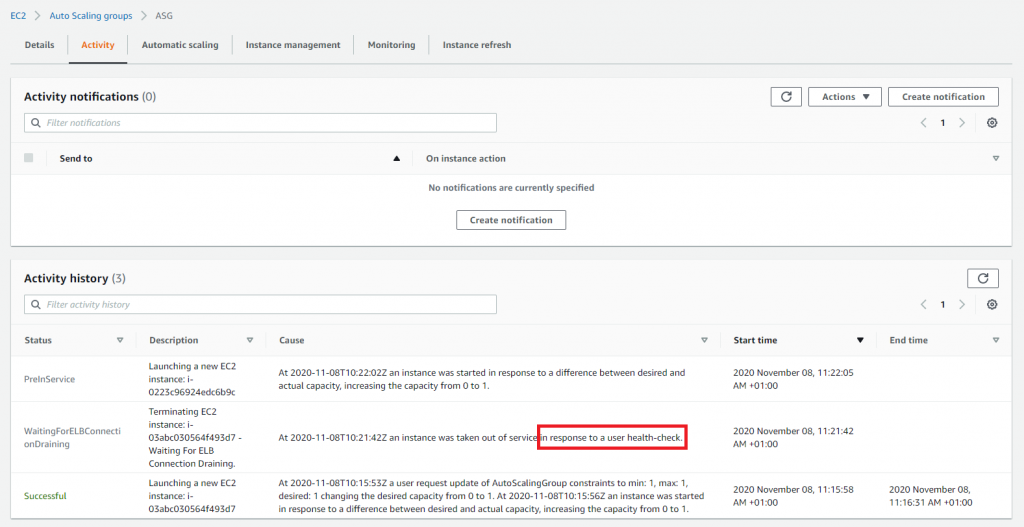Click the Filter activity history field
The image size is (1024, 527).
pos(260,304)
